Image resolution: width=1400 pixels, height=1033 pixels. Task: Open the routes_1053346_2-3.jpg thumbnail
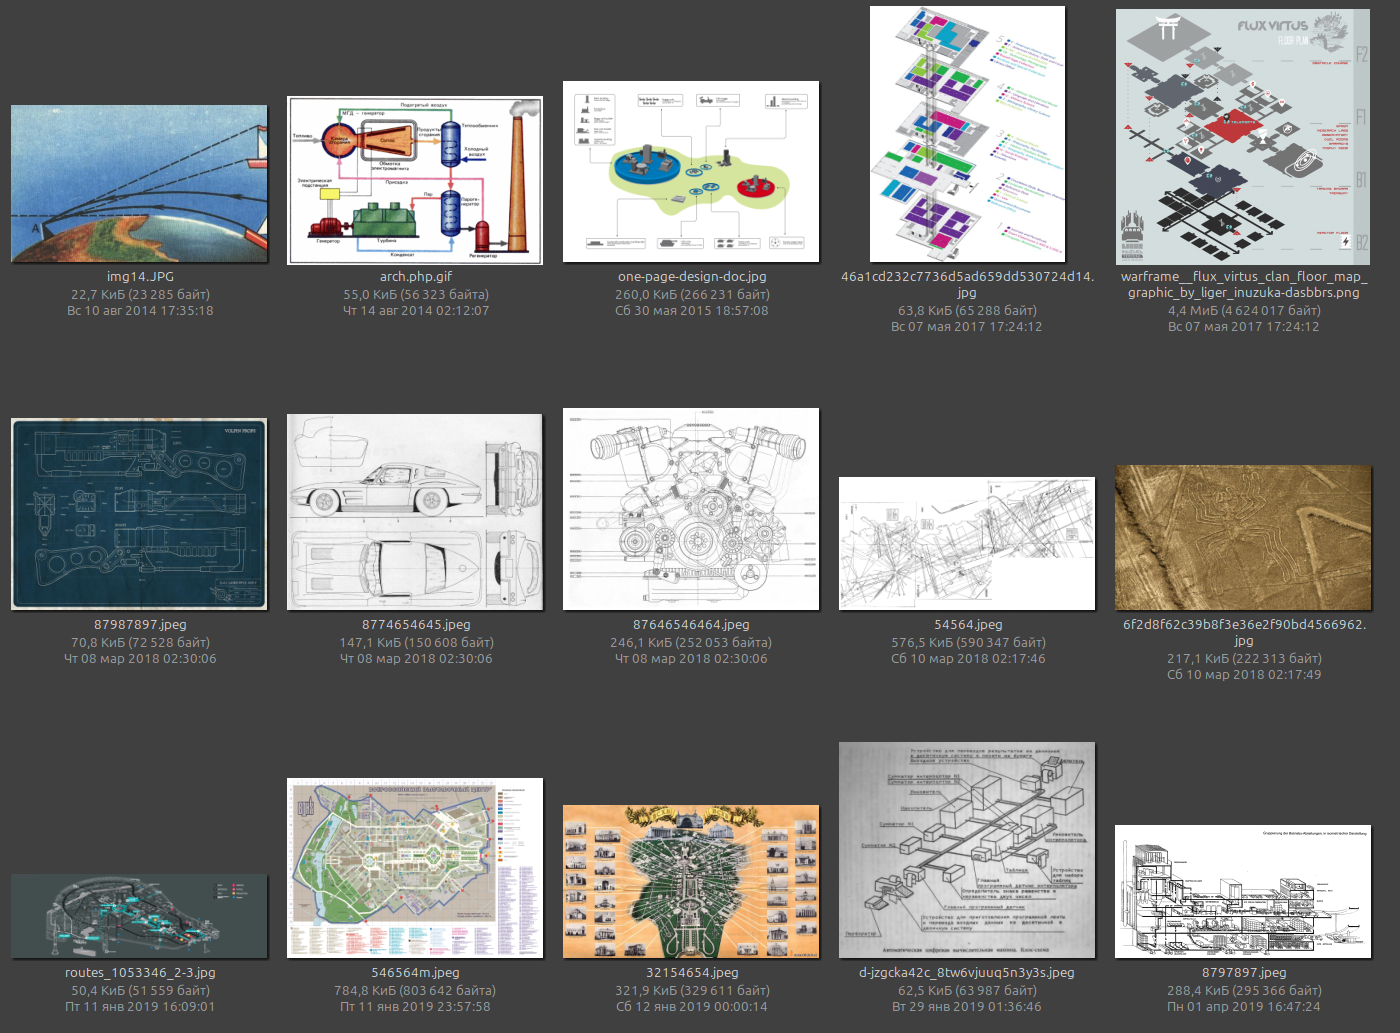139,916
